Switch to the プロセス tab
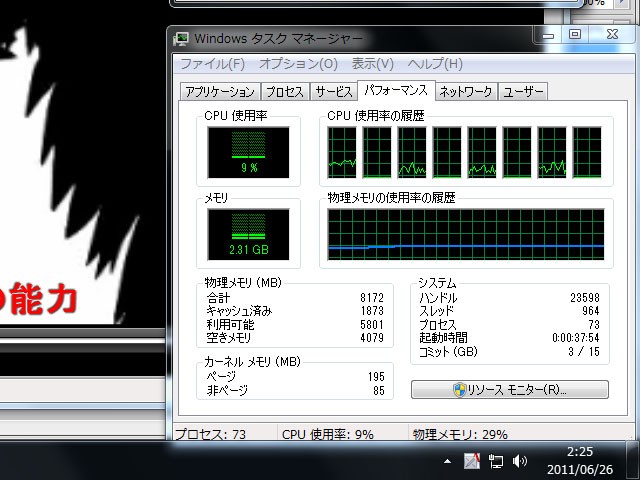The image size is (640, 480). 285,91
